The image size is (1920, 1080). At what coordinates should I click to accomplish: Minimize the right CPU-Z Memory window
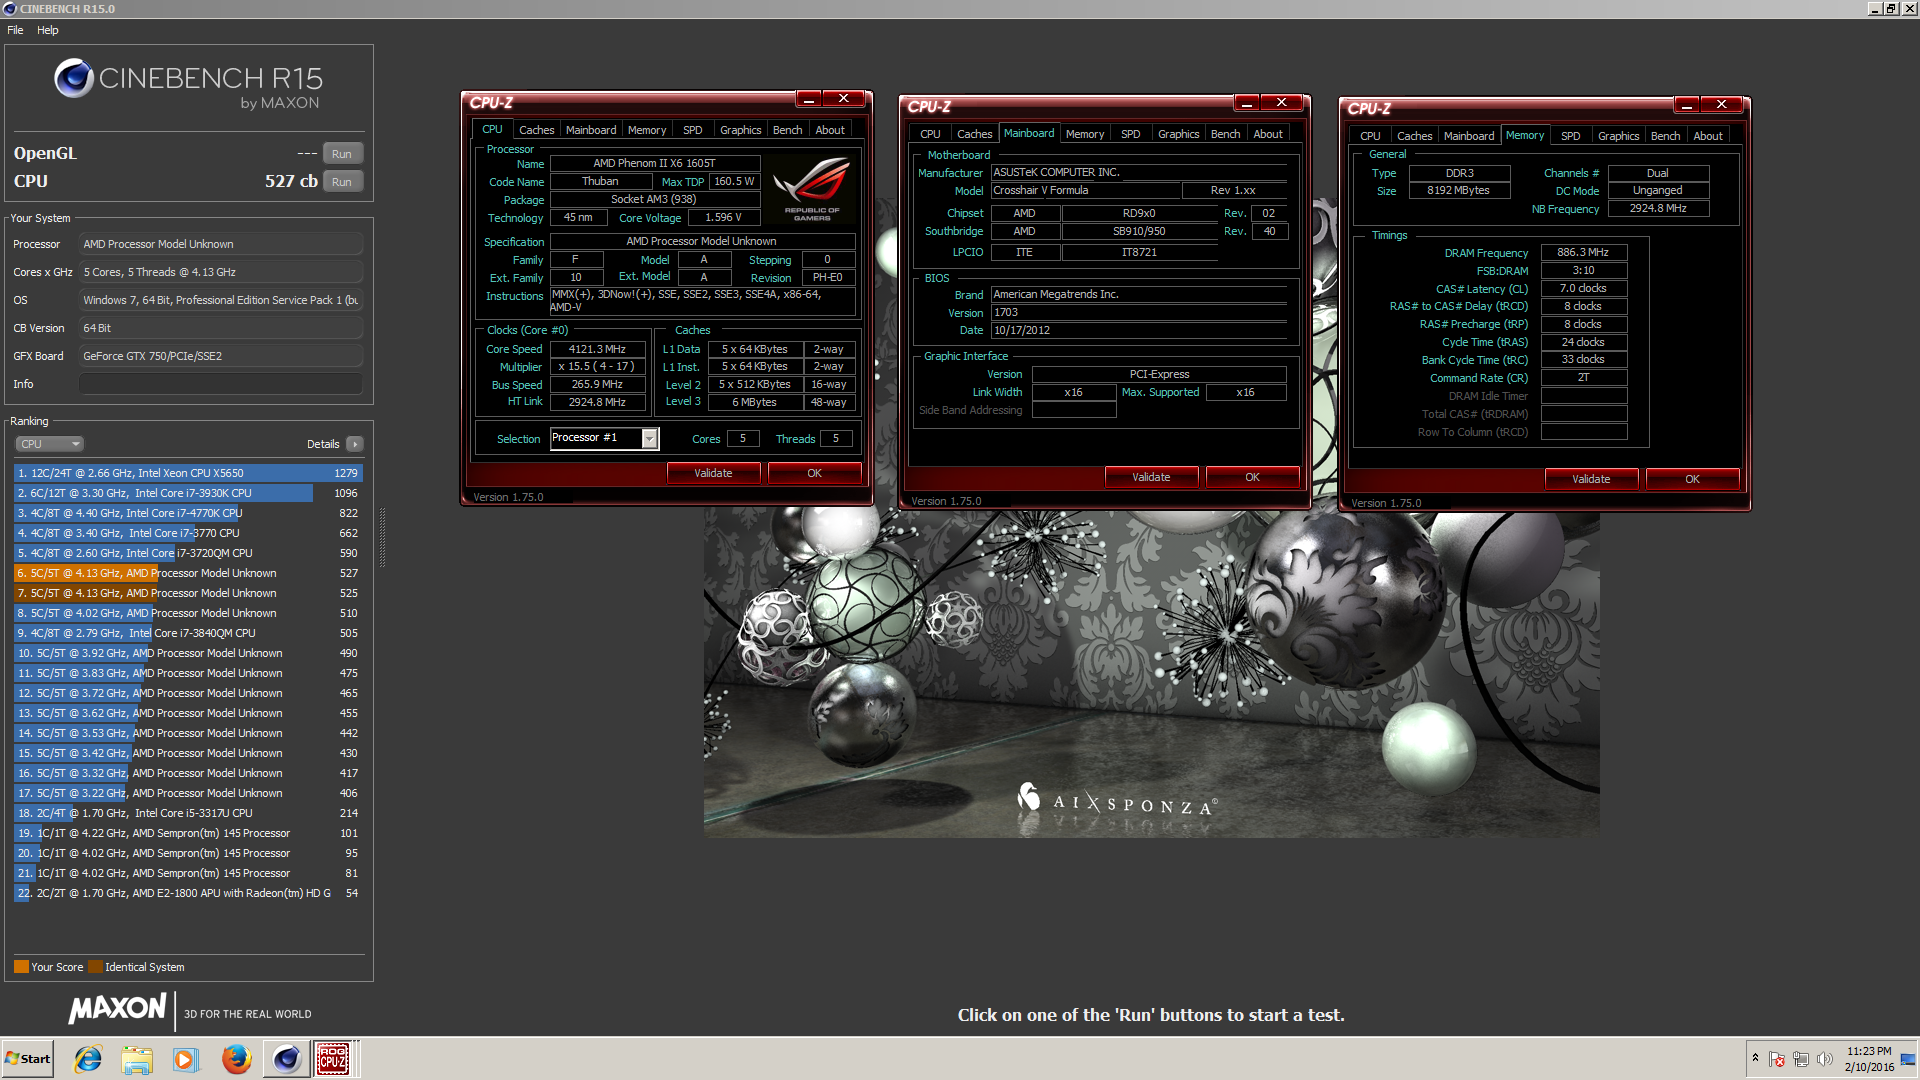(1687, 104)
